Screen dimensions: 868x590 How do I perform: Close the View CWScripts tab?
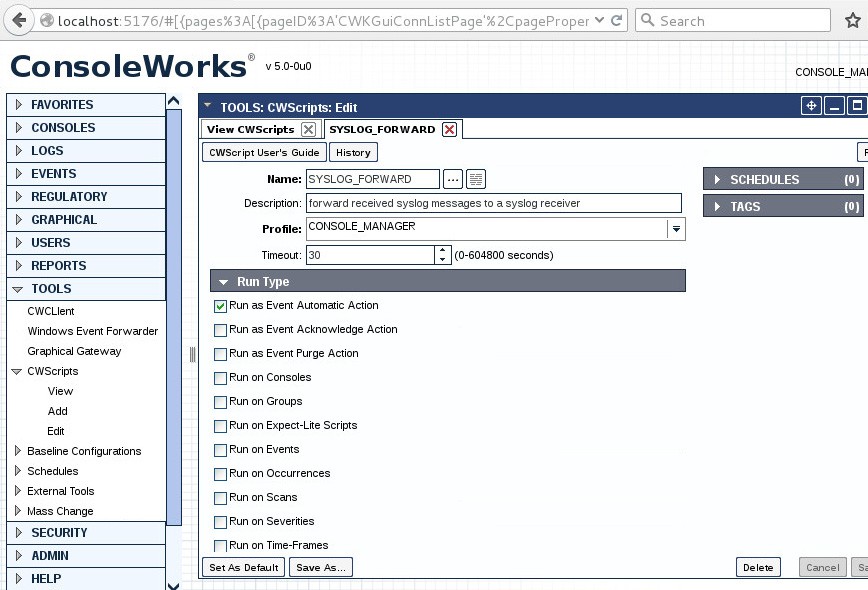click(x=308, y=130)
